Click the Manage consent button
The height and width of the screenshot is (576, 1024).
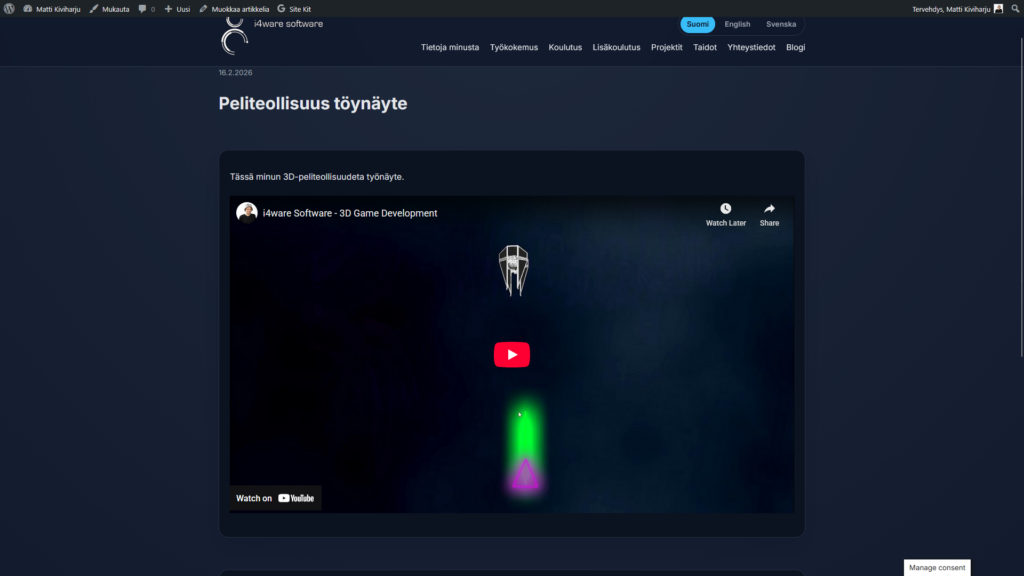[937, 567]
